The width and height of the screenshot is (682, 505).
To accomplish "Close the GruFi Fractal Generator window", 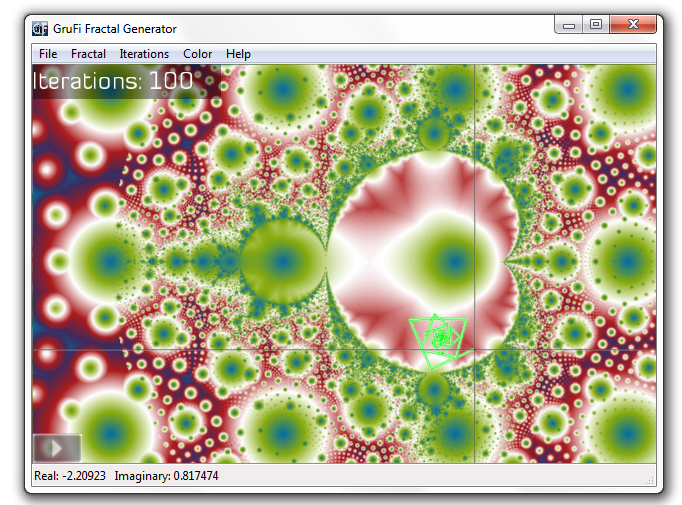I will [633, 24].
